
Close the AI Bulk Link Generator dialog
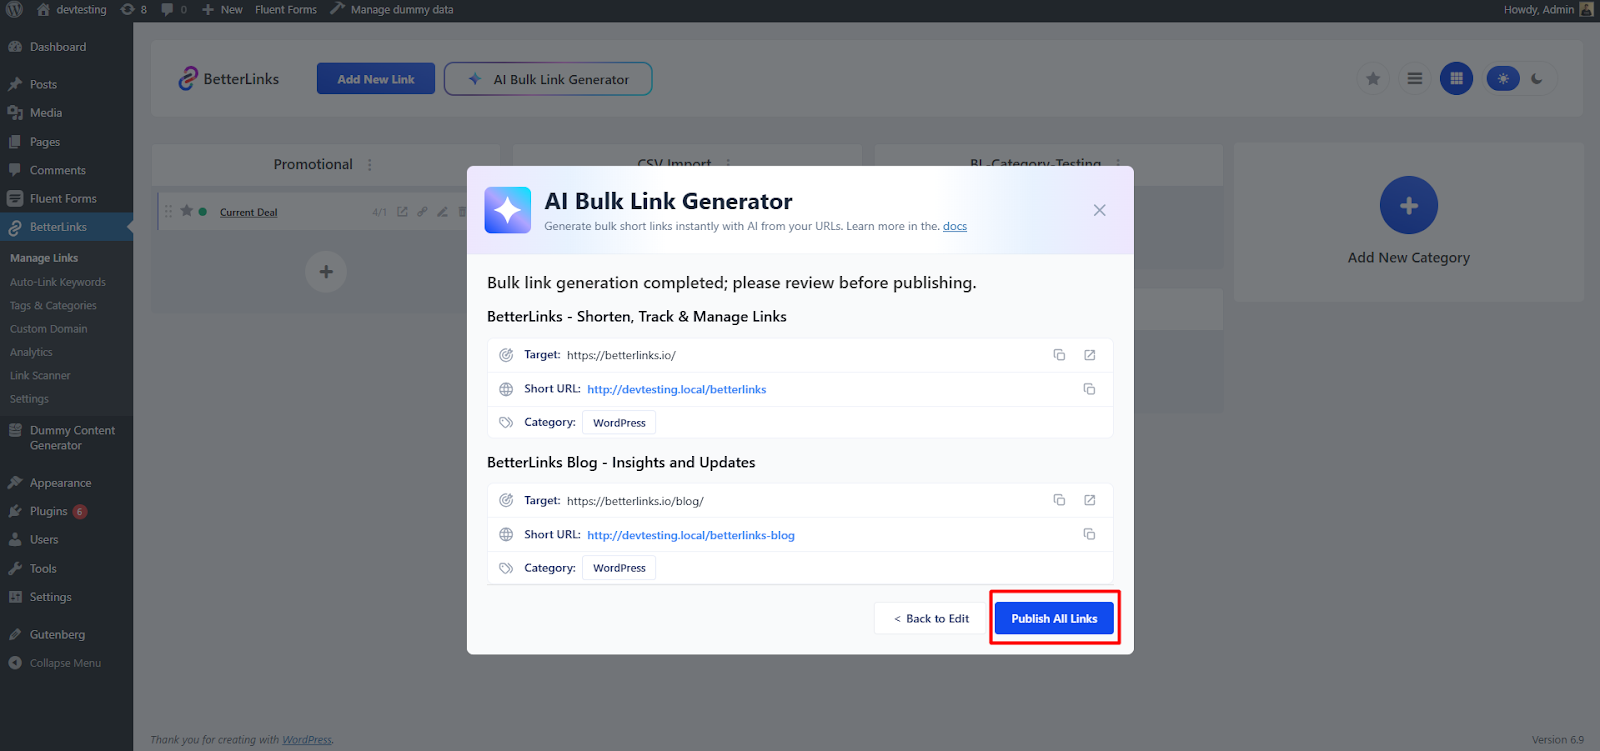tap(1099, 210)
